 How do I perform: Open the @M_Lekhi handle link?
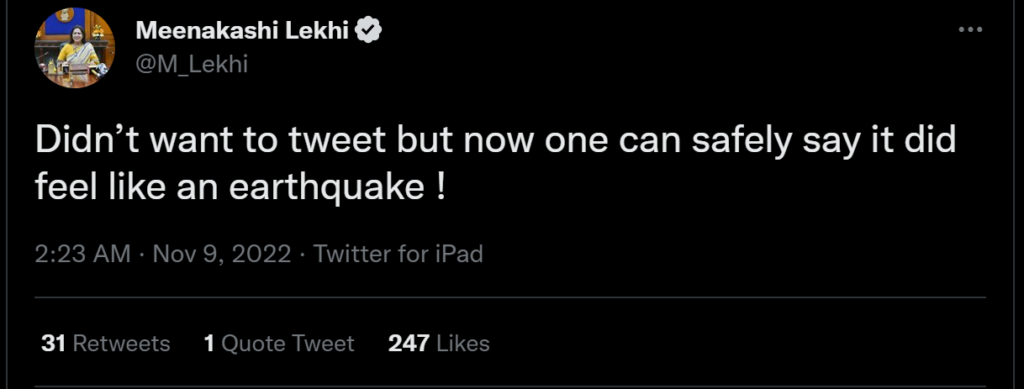(x=192, y=65)
